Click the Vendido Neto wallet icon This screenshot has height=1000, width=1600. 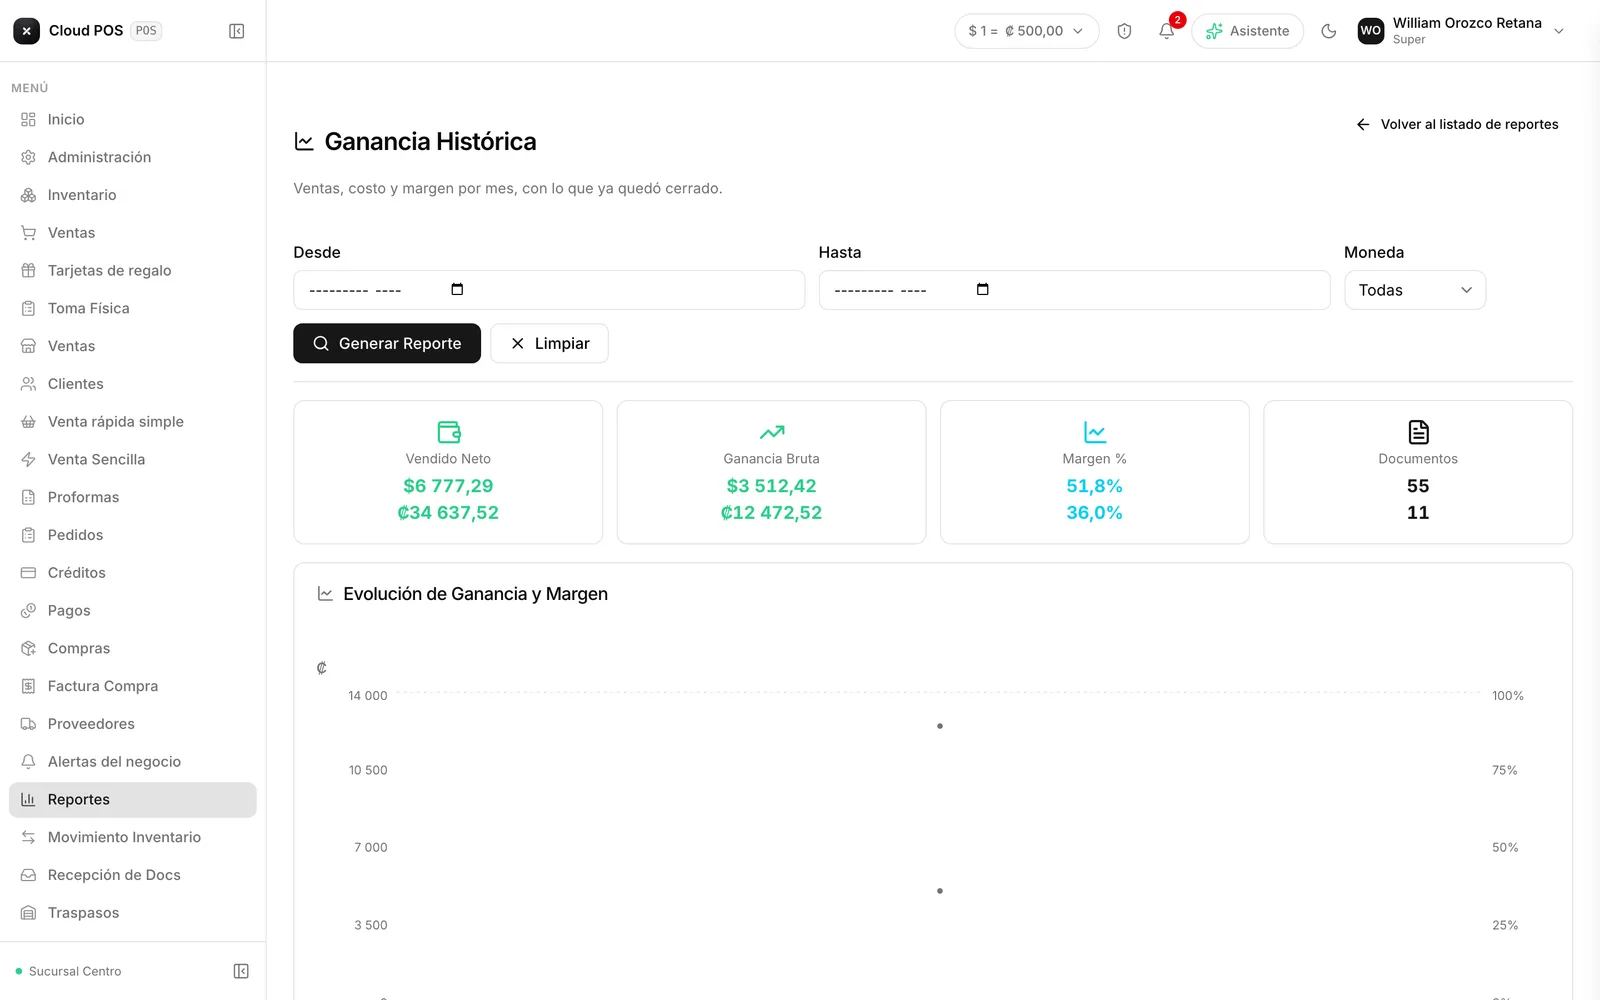[449, 432]
